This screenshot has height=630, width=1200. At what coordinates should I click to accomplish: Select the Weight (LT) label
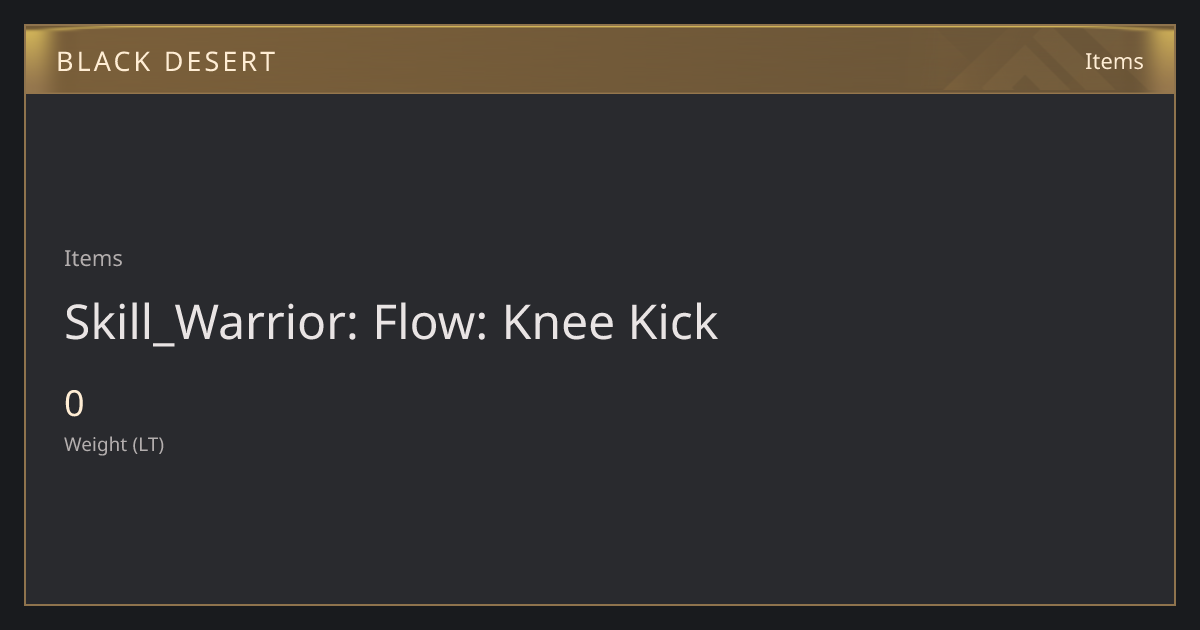point(114,444)
